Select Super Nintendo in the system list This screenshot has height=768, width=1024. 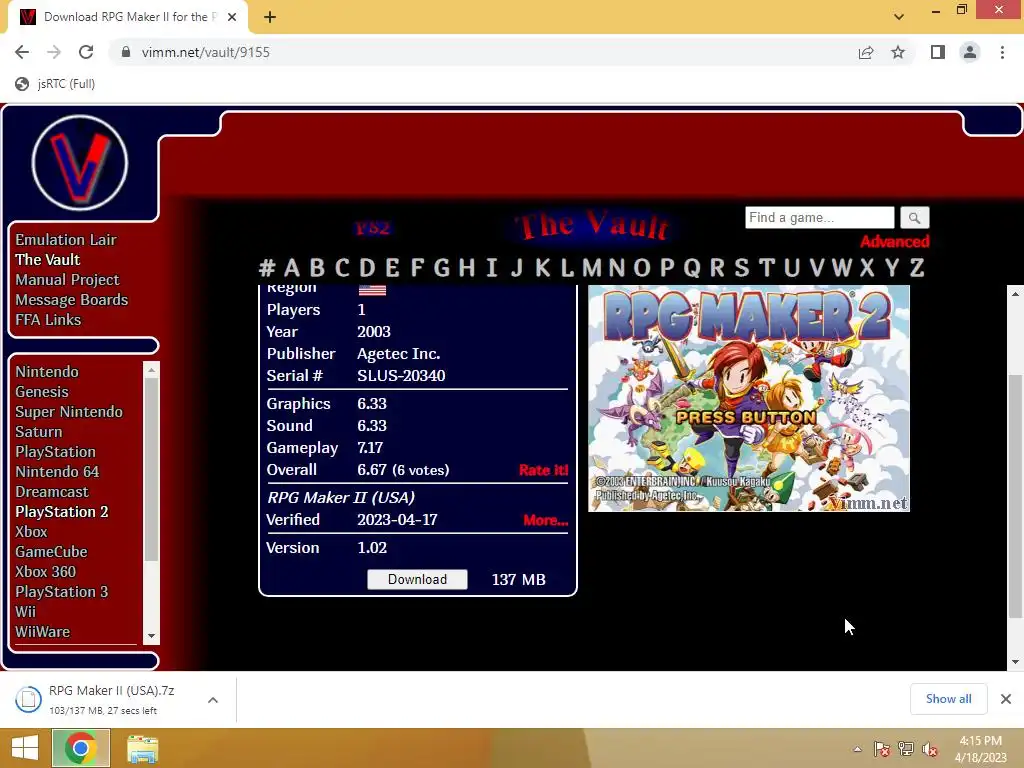pos(69,412)
